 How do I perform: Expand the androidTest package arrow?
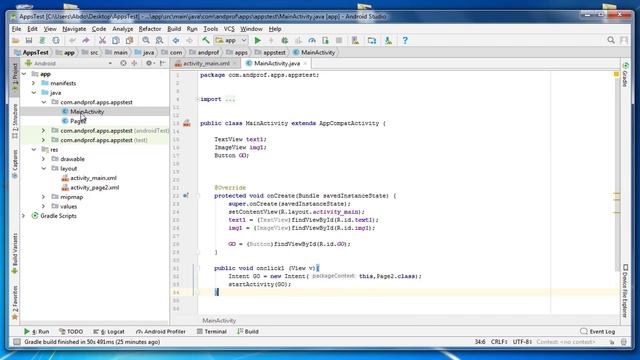(x=44, y=131)
